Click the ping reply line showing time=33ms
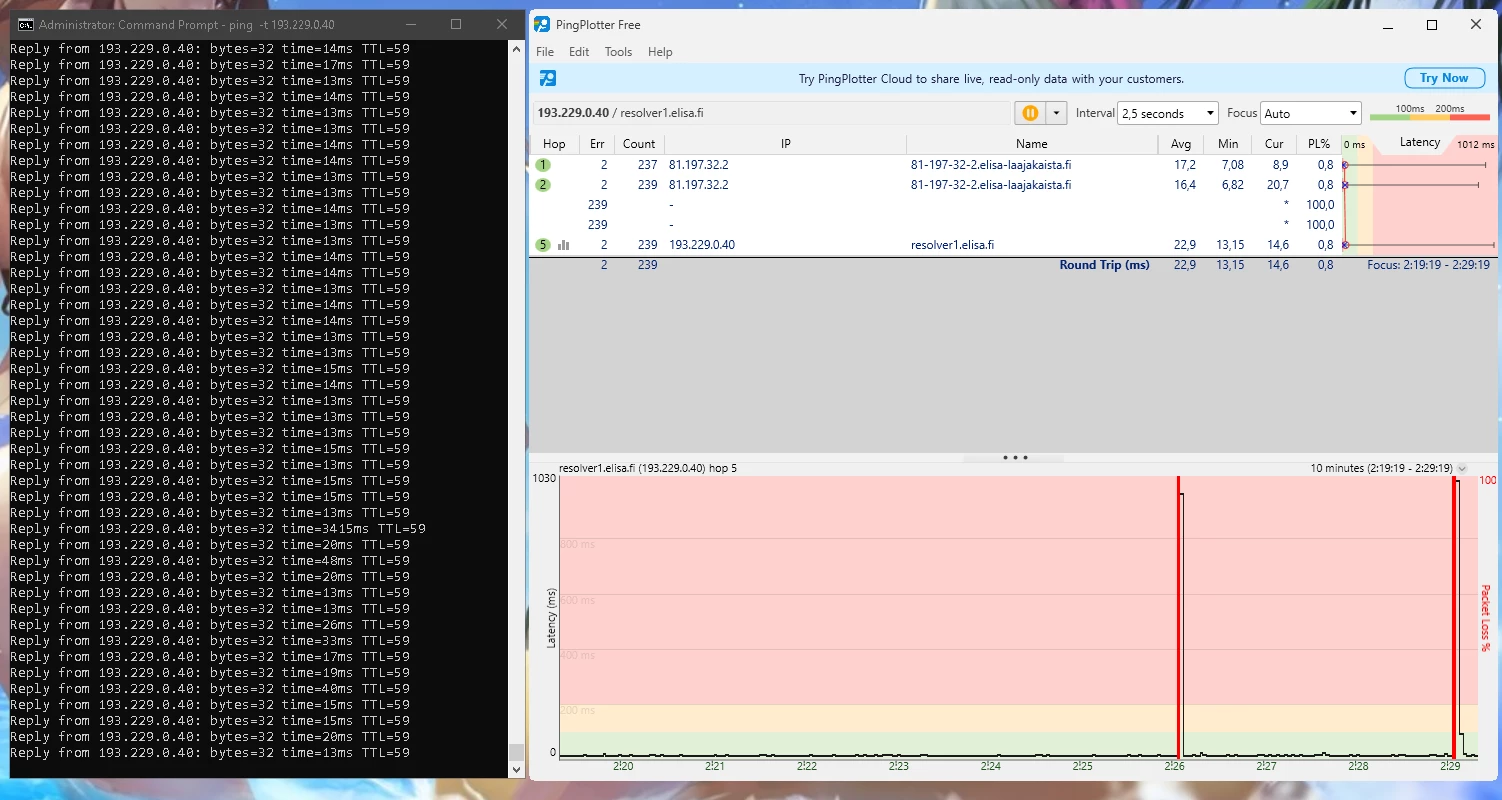Viewport: 1502px width, 800px height. 210,641
